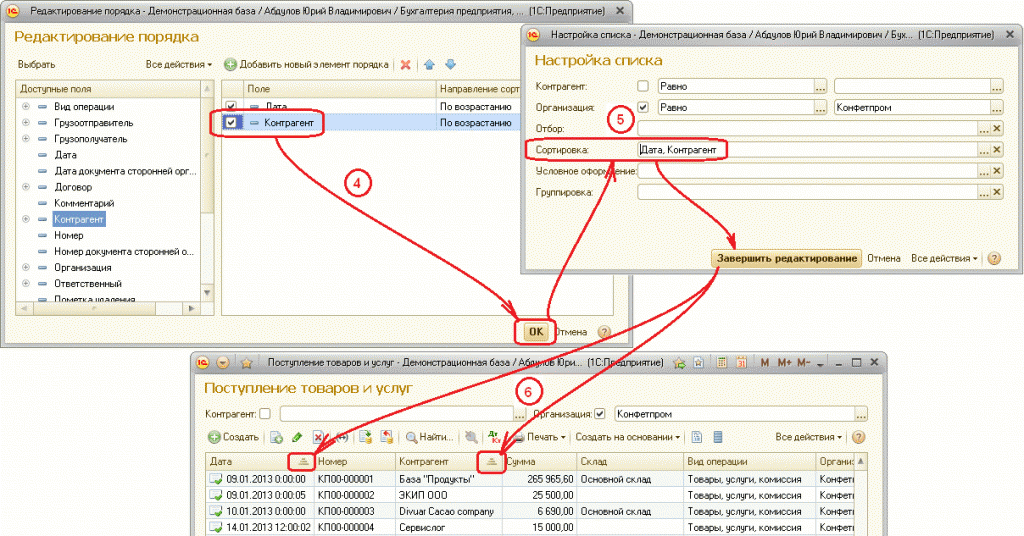The height and width of the screenshot is (536, 1024).
Task: Click the red delete icon in order editor
Action: point(406,65)
